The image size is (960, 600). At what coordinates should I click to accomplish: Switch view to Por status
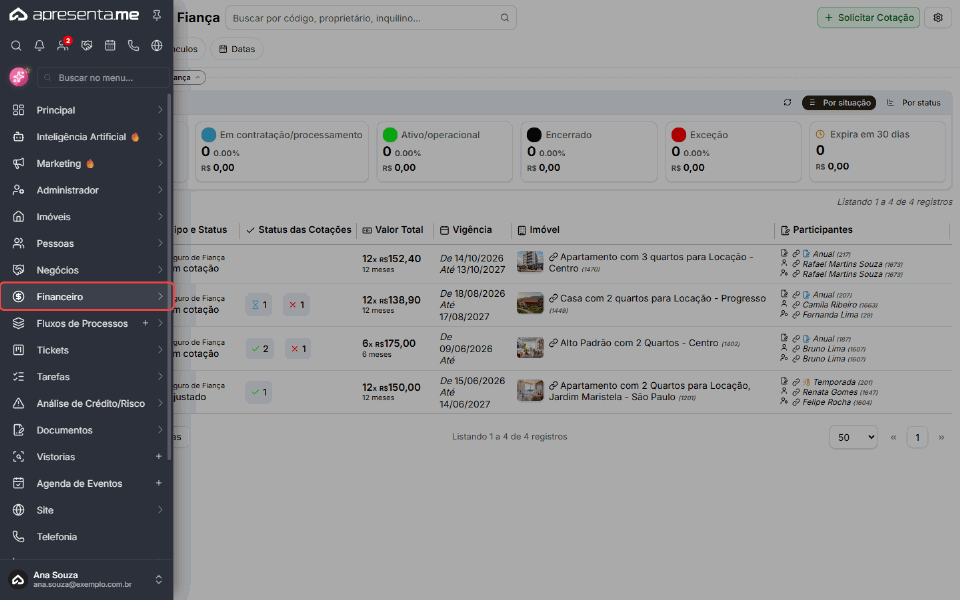pyautogui.click(x=913, y=103)
